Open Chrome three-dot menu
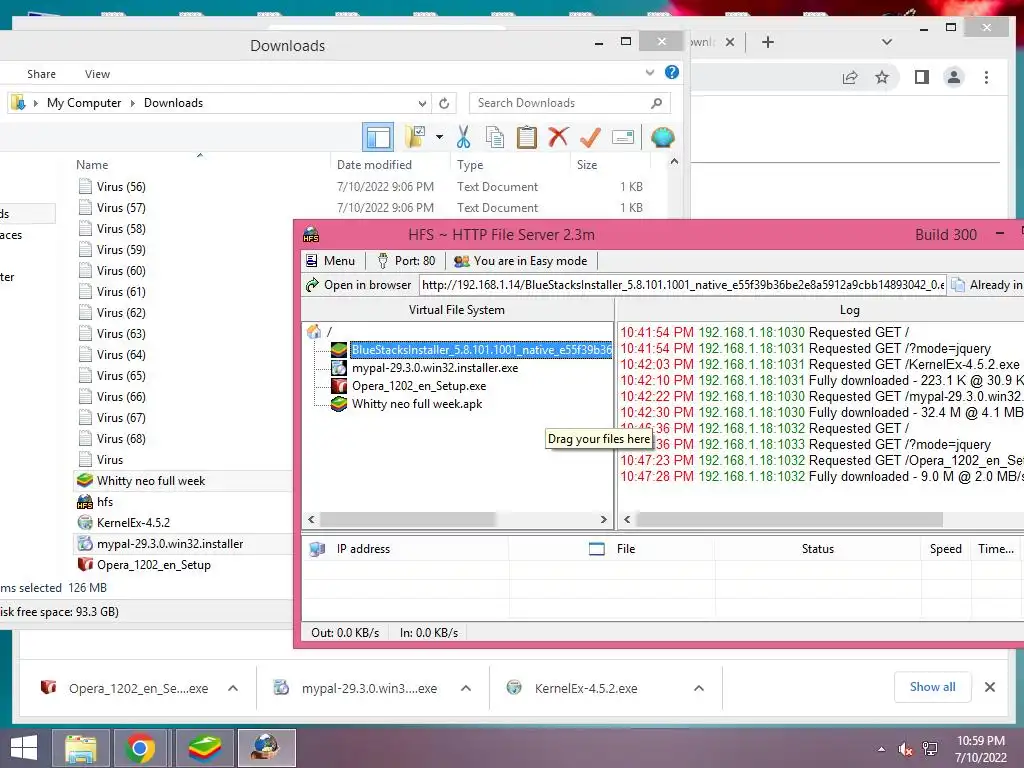This screenshot has height=768, width=1024. [986, 77]
